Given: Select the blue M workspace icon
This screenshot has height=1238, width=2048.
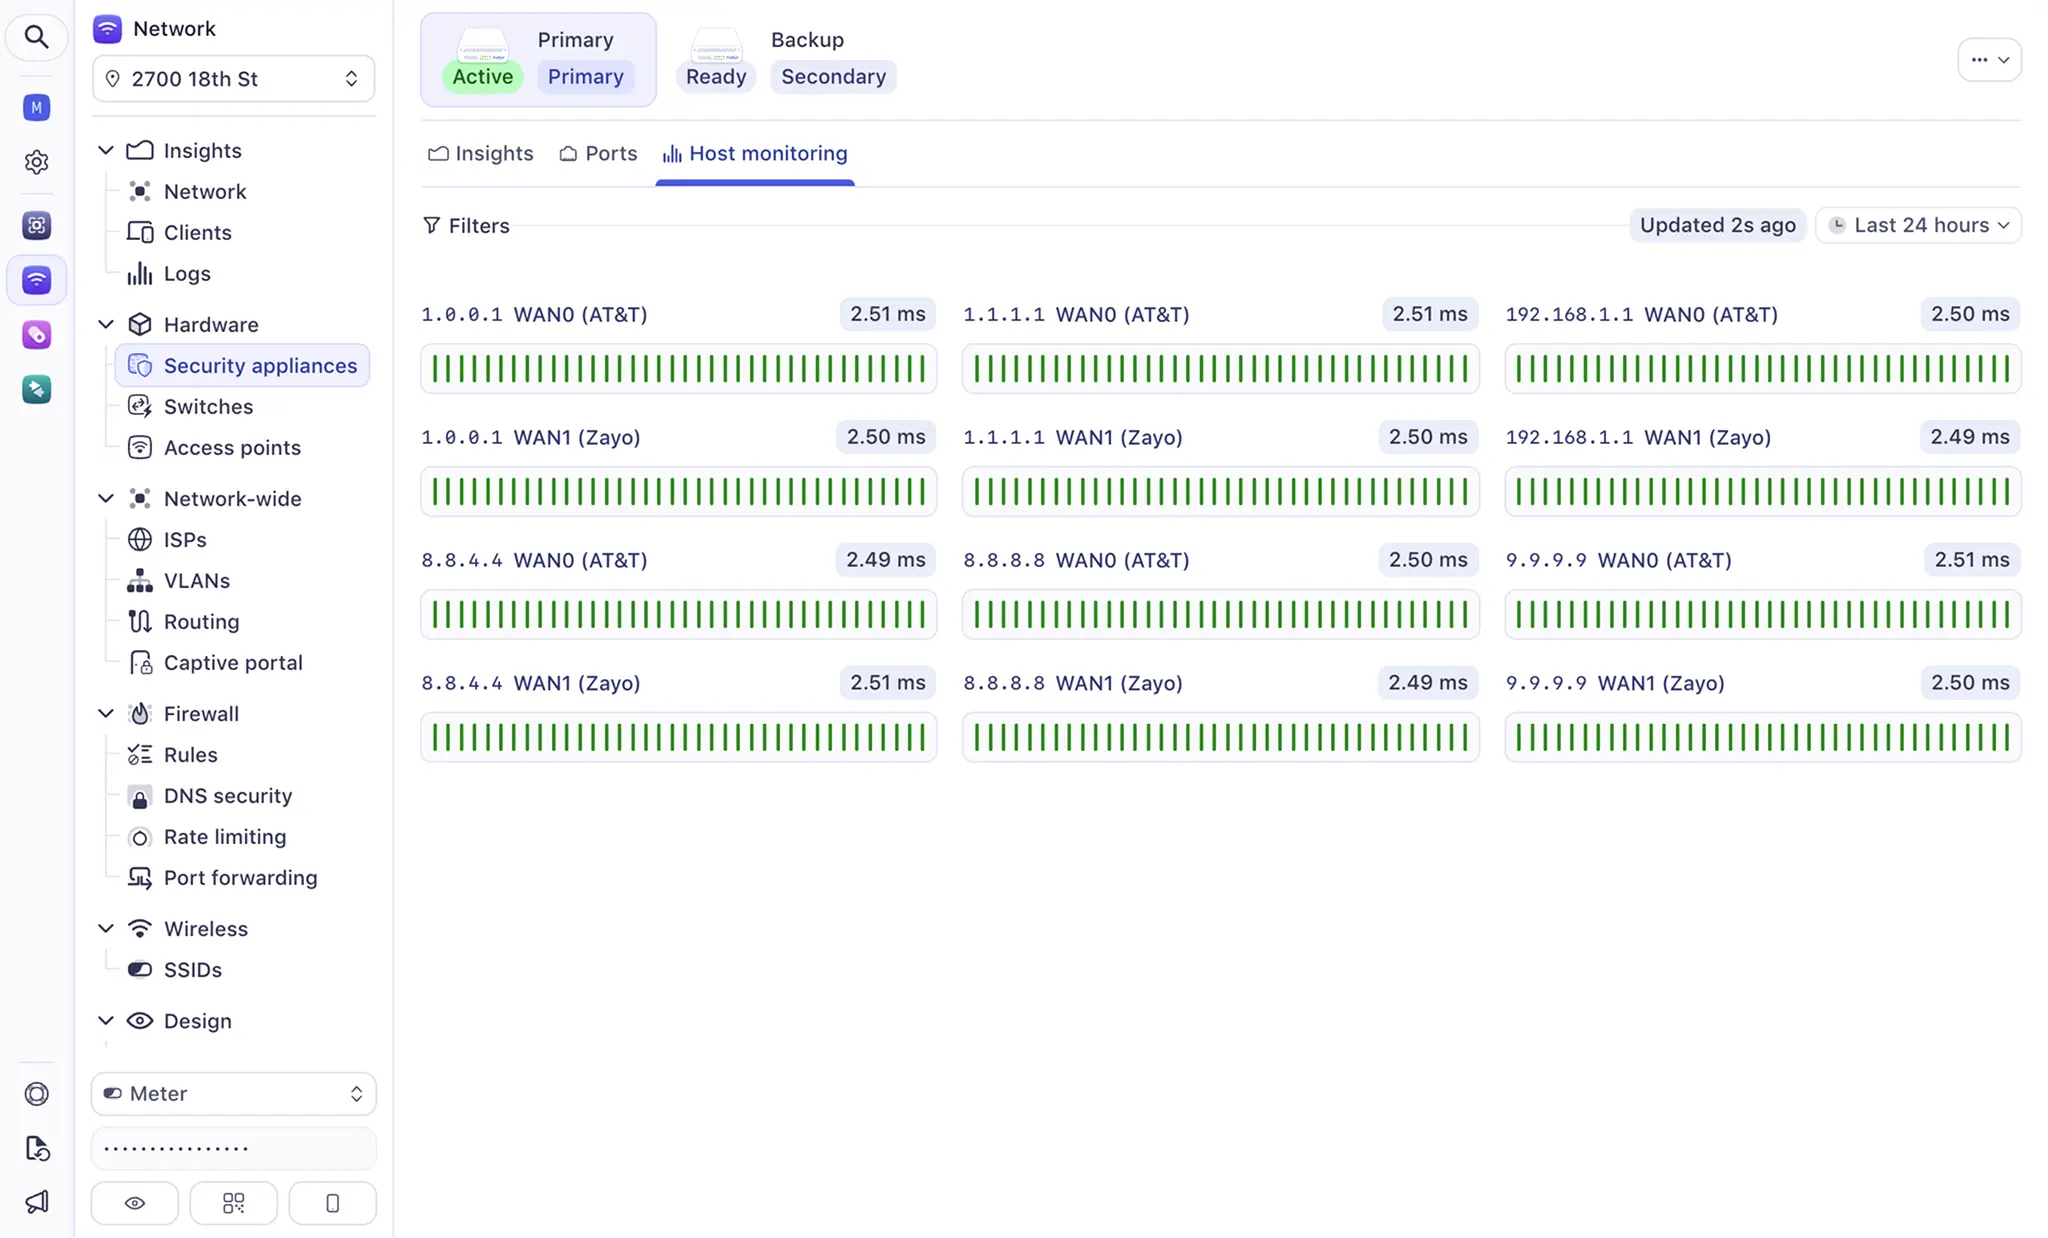Looking at the screenshot, I should click(37, 107).
